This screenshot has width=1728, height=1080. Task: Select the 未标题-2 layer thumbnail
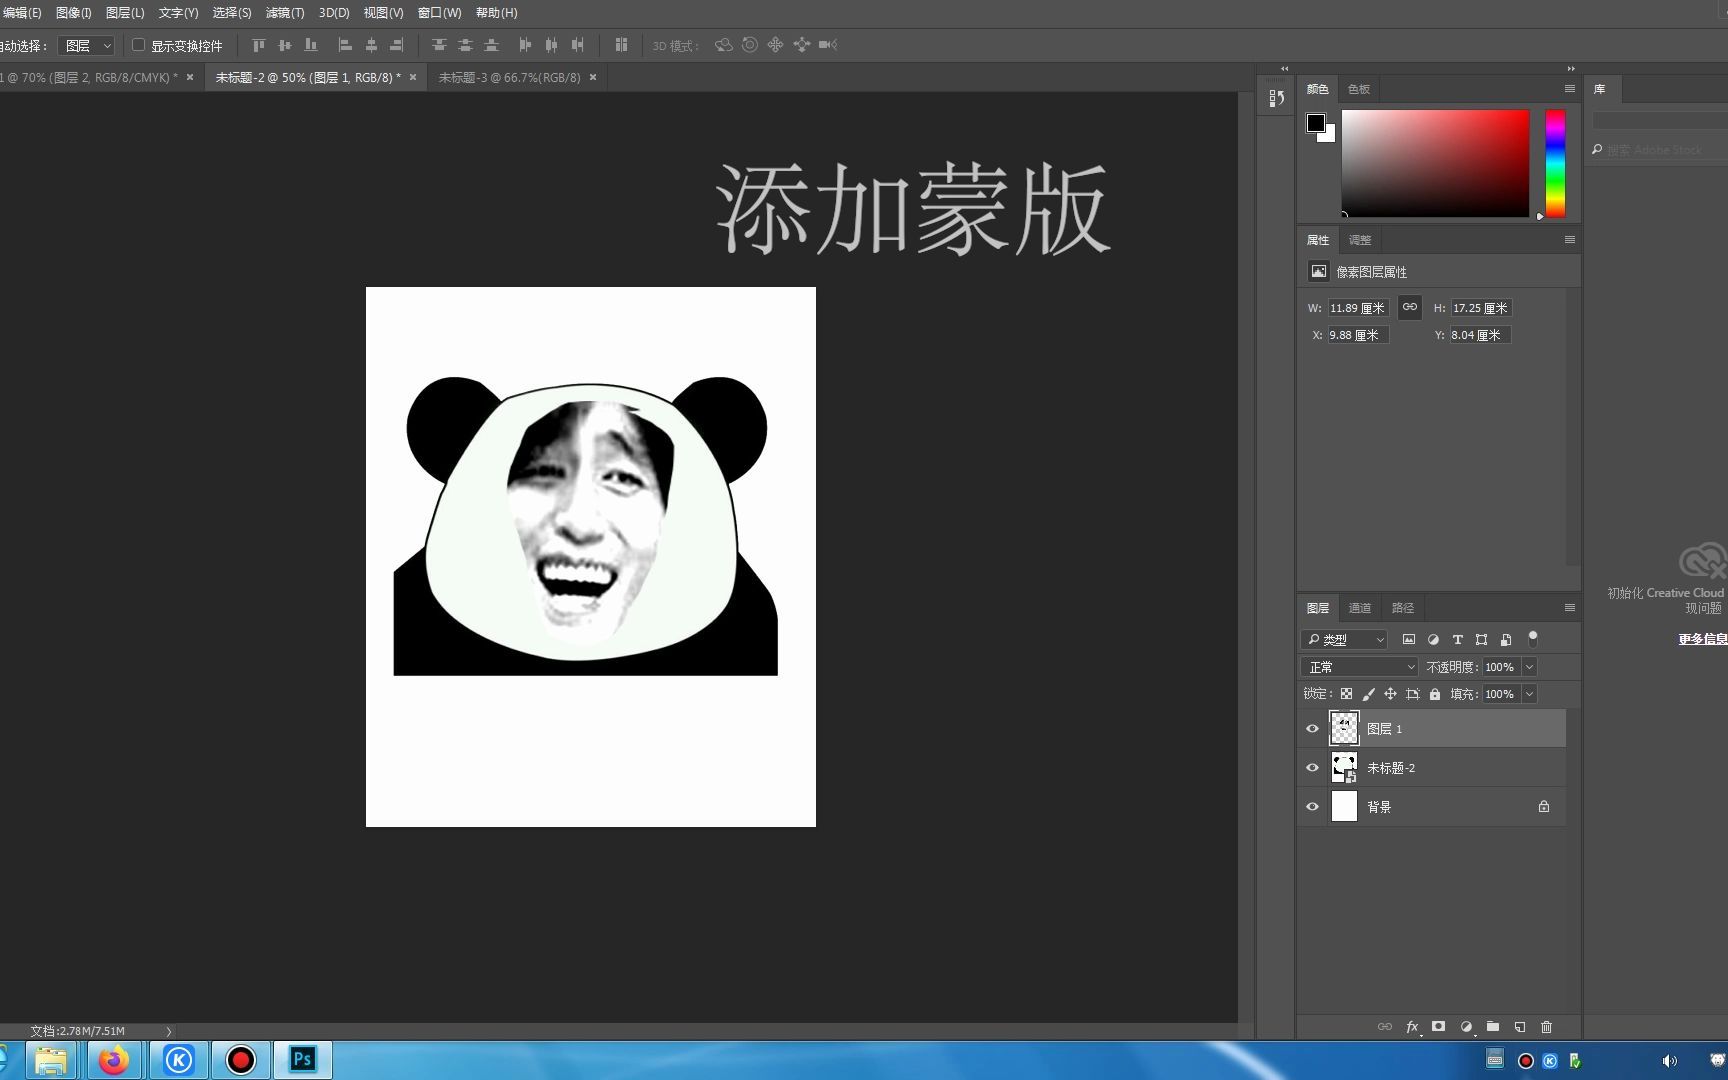click(1344, 767)
